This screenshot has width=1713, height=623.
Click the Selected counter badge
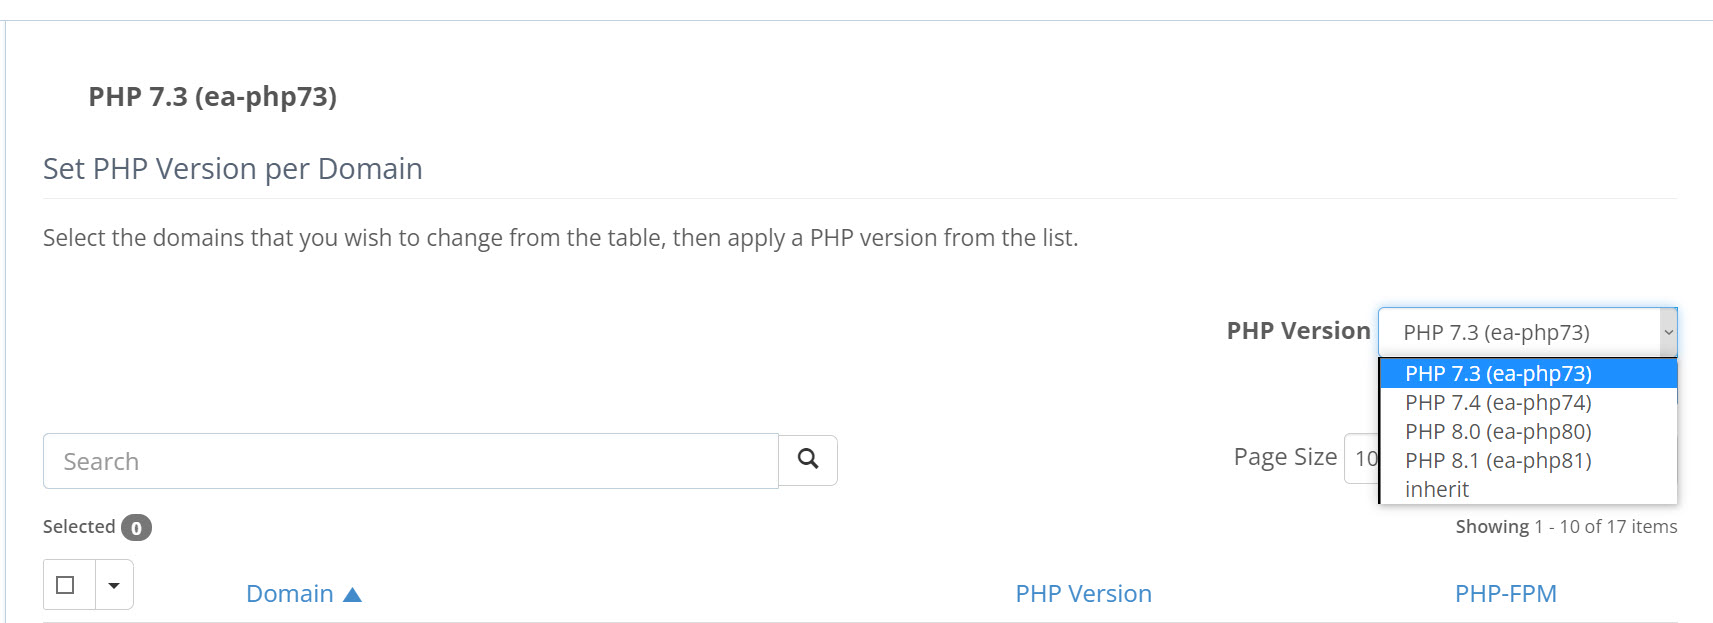[137, 527]
